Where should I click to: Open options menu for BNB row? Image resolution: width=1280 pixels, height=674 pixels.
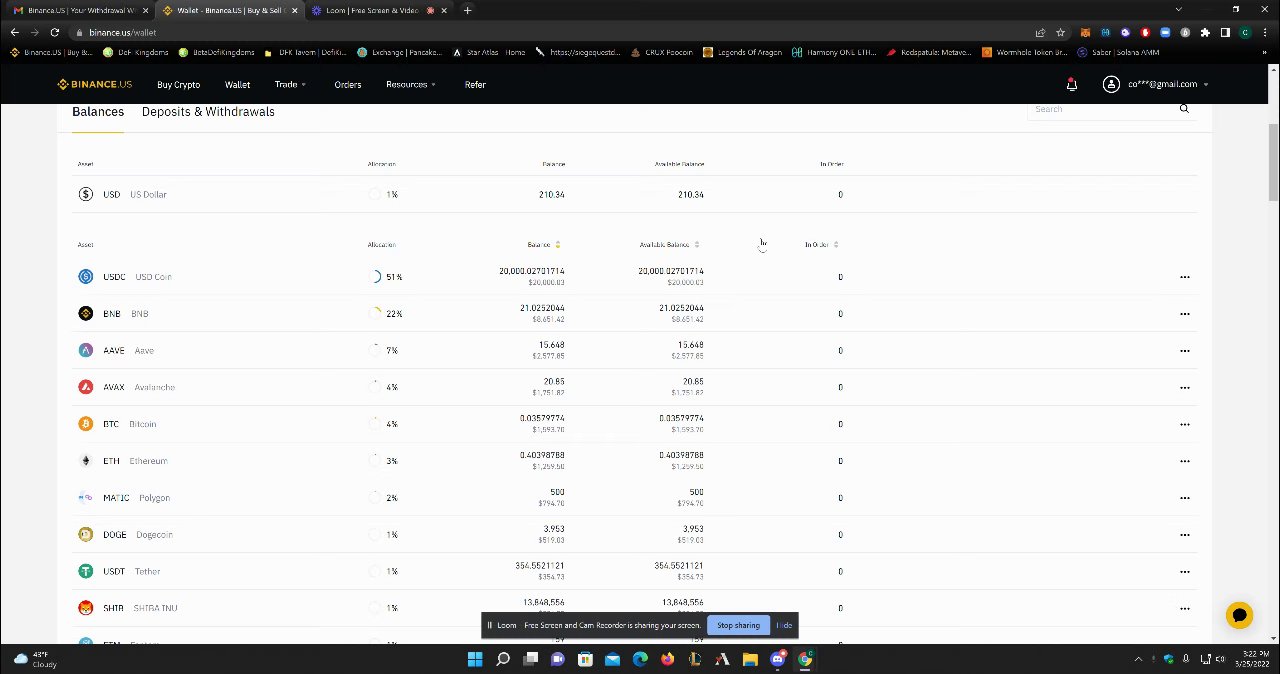[x=1185, y=314]
